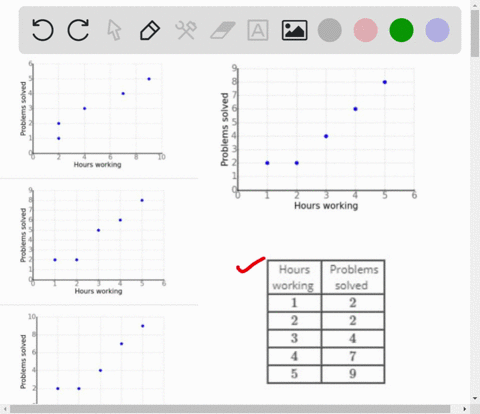This screenshot has height=414, width=480.
Task: Choose the green color swatch
Action: 401,30
